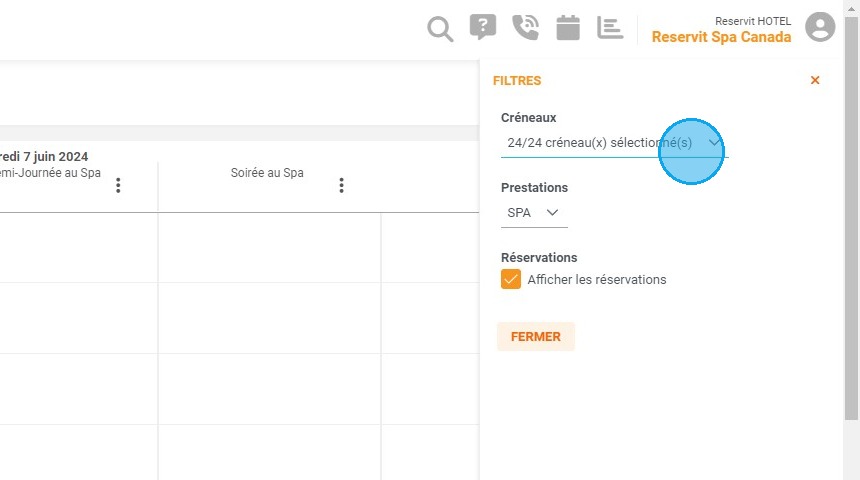Click the phone call icon
860x480 pixels.
point(525,27)
